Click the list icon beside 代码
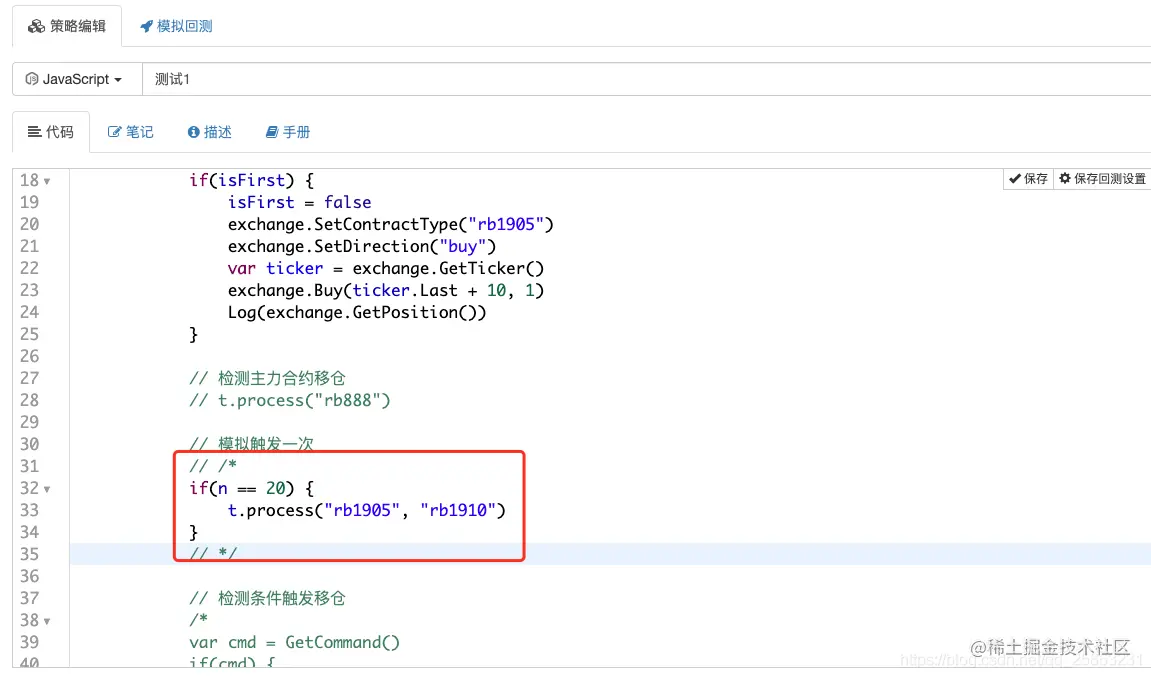 [35, 132]
